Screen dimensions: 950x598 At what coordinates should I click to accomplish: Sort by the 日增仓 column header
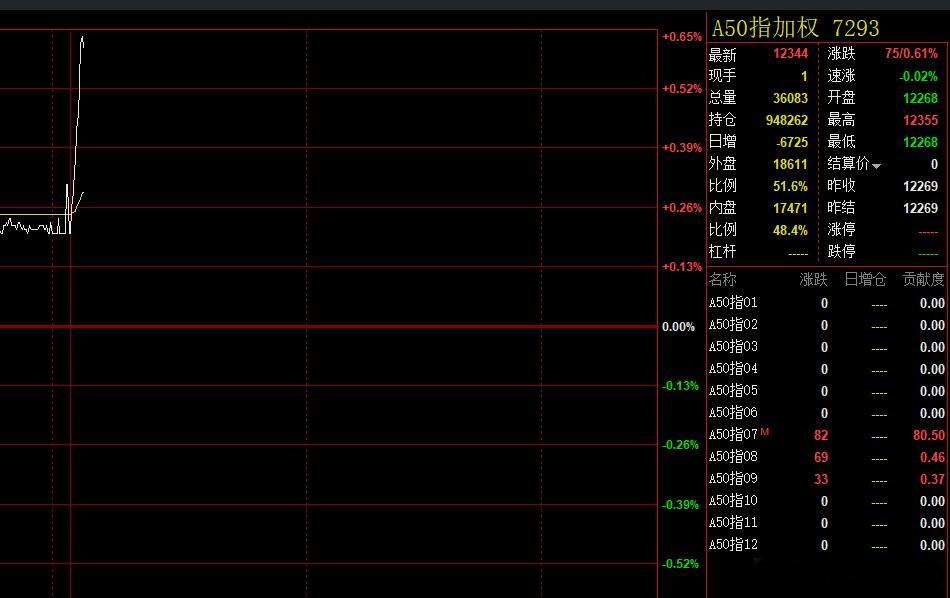865,279
